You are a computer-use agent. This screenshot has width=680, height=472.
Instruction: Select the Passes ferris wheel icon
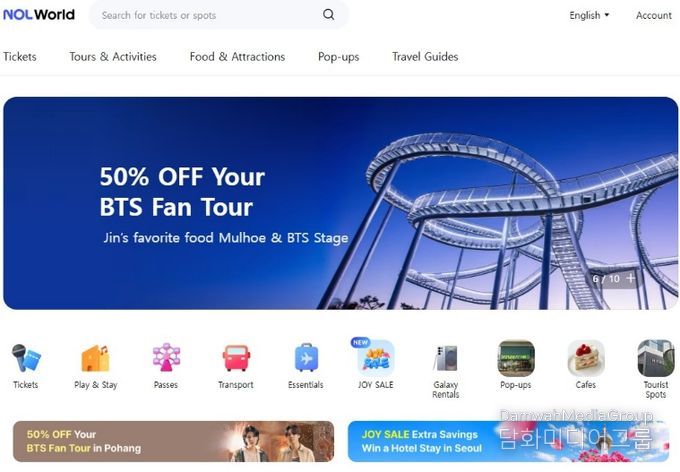(166, 357)
